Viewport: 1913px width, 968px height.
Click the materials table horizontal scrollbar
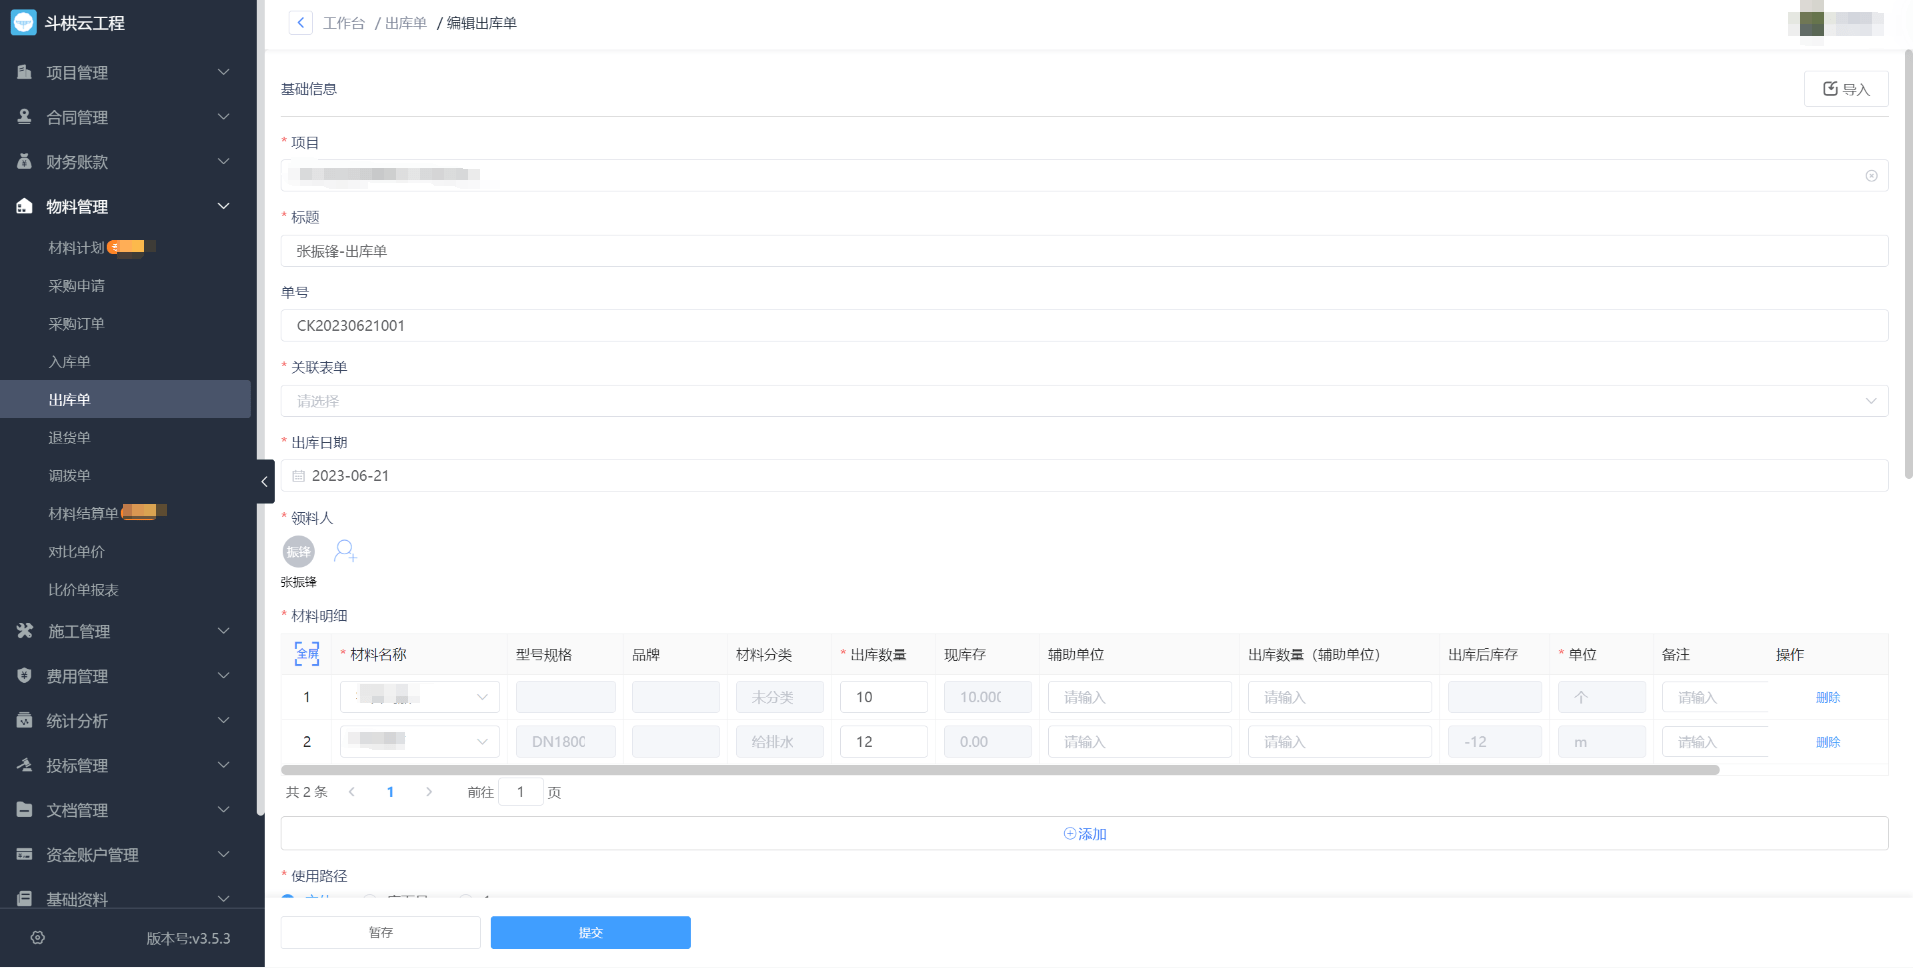[1000, 770]
